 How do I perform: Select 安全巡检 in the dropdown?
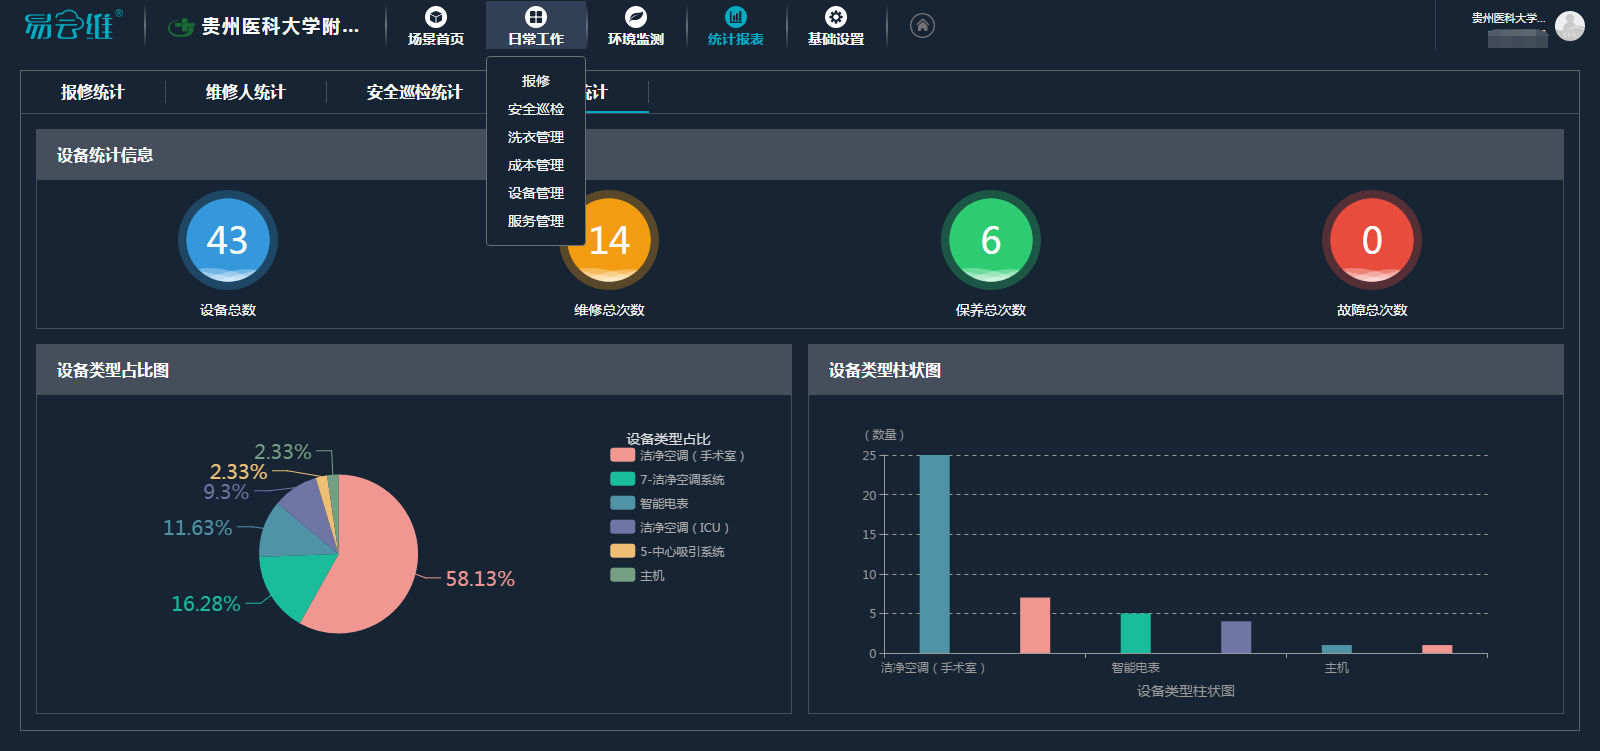click(x=536, y=109)
